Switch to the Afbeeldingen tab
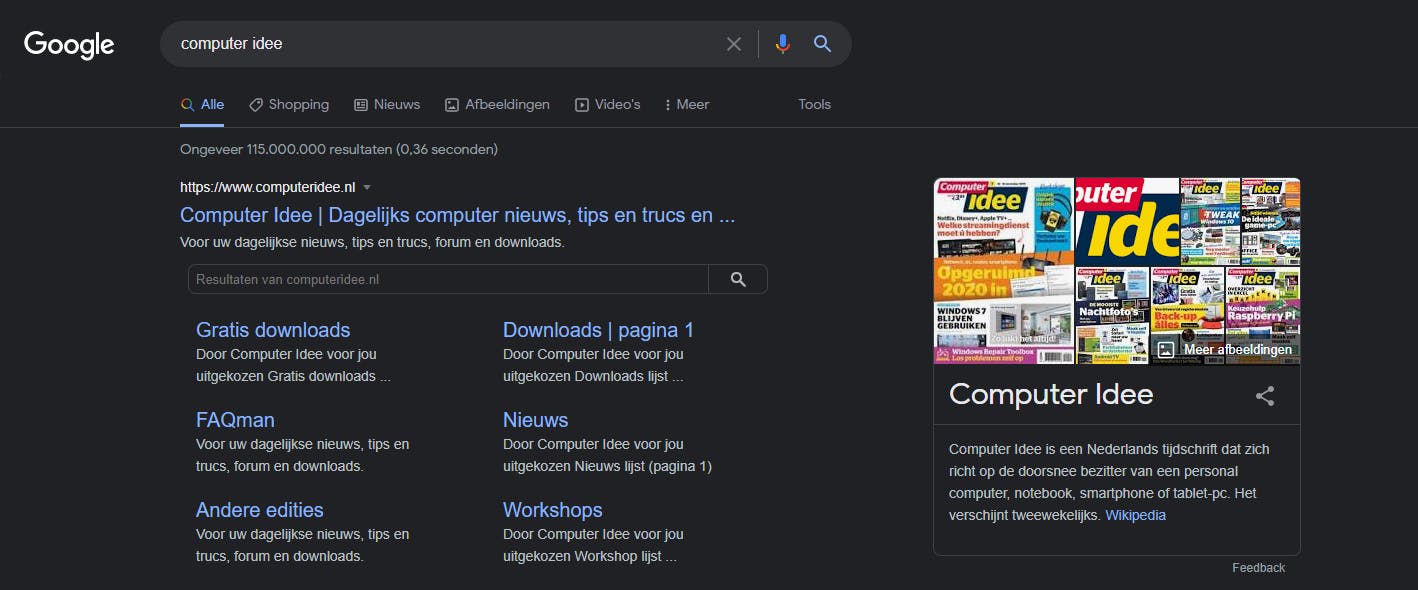Screen dimensions: 1418x590 (497, 104)
